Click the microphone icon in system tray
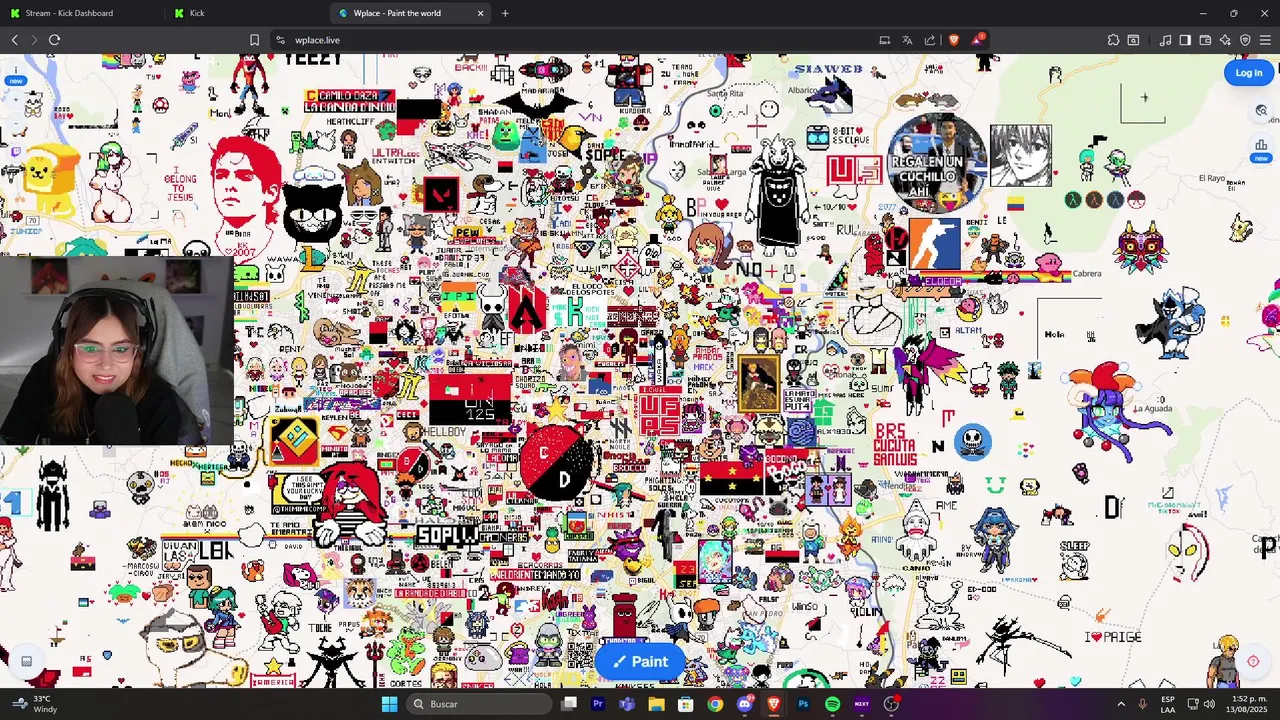The height and width of the screenshot is (720, 1280). (x=1142, y=704)
